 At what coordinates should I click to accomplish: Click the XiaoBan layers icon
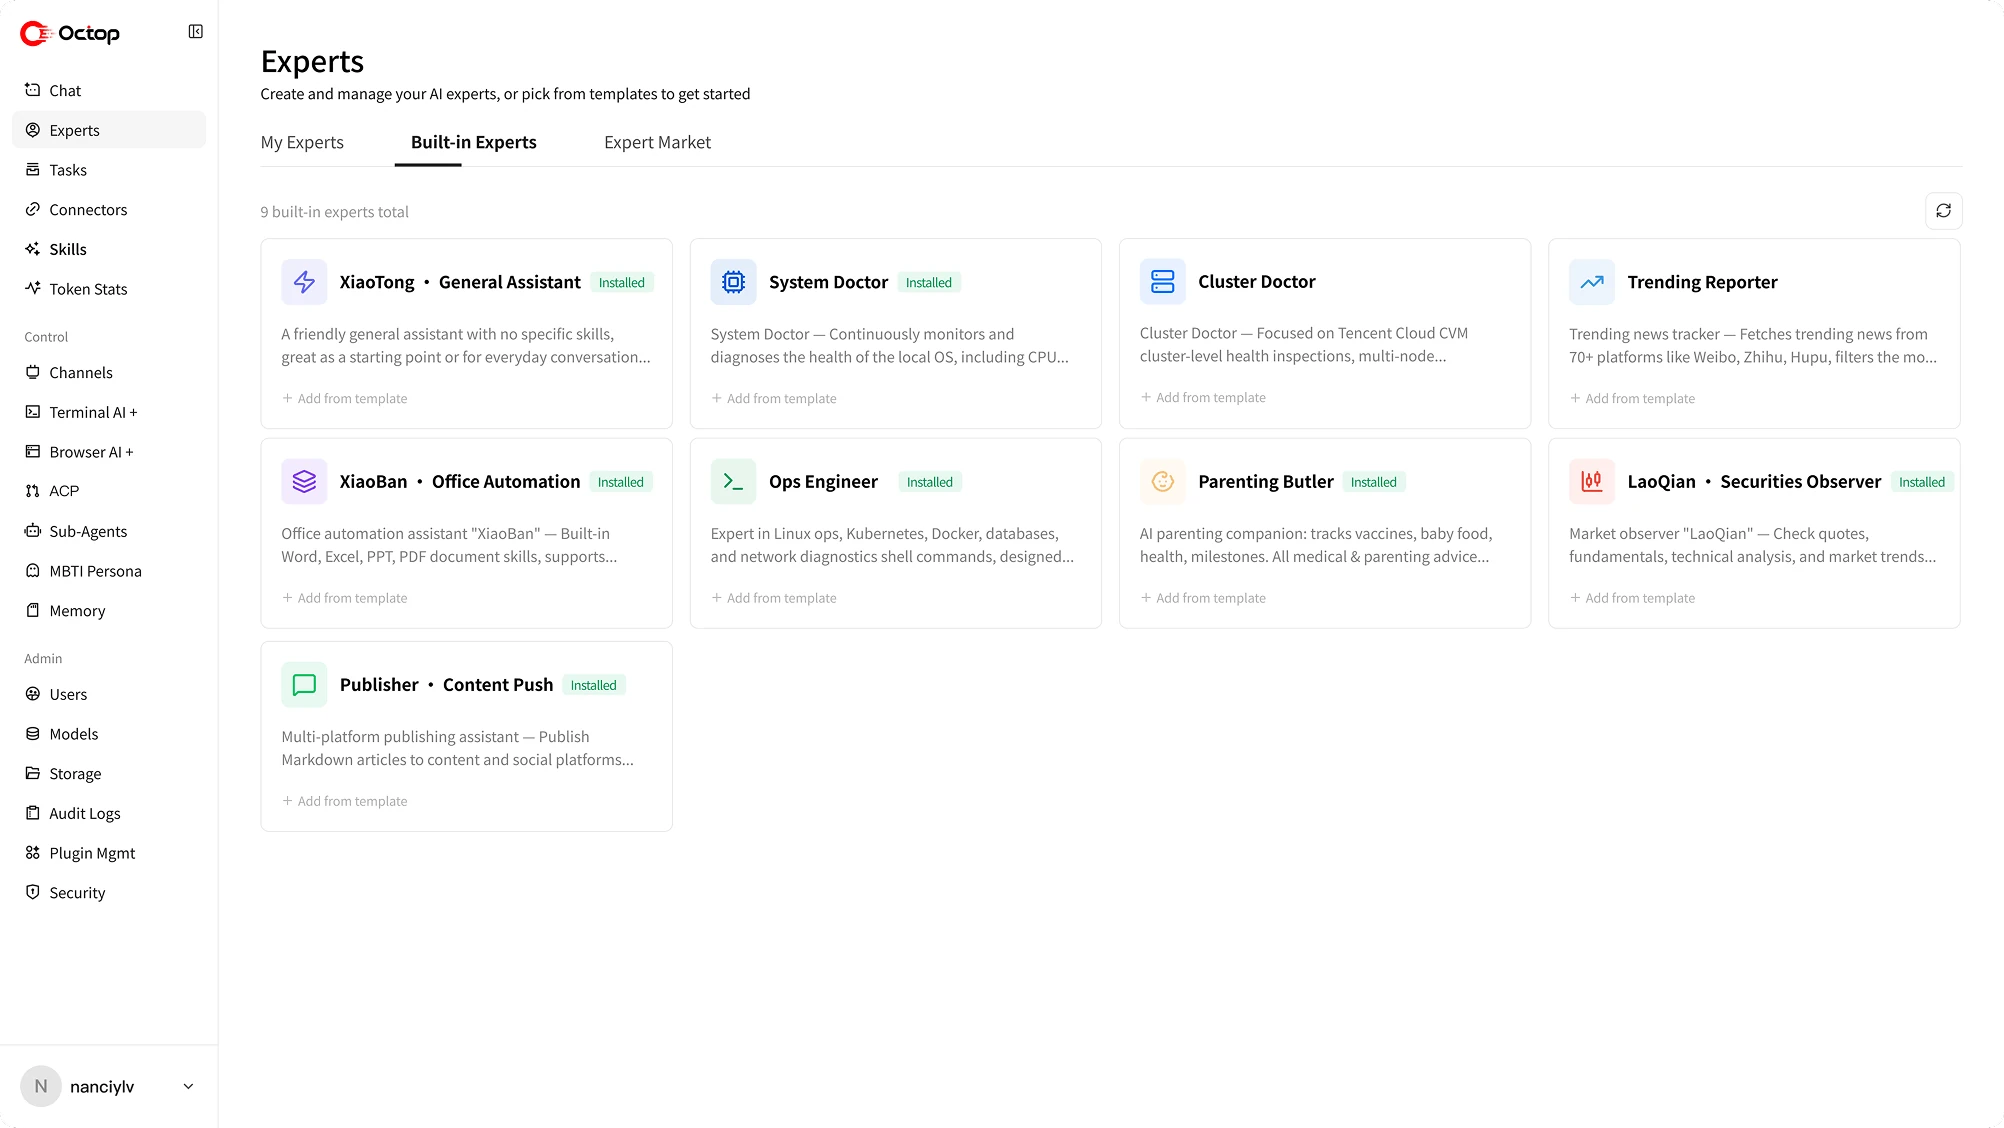coord(304,482)
